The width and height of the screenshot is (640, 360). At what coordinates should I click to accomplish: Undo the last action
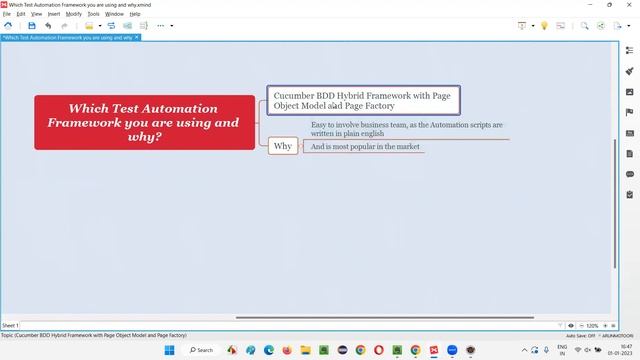(48, 26)
